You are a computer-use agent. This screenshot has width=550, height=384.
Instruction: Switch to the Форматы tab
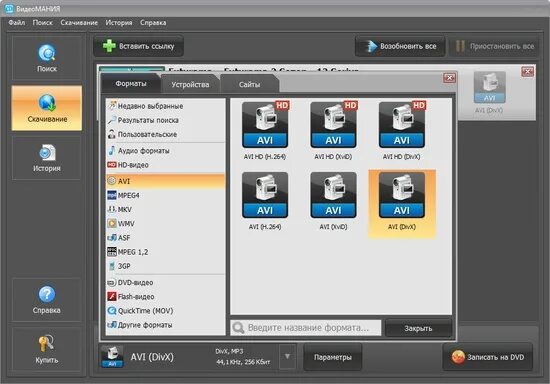[131, 83]
